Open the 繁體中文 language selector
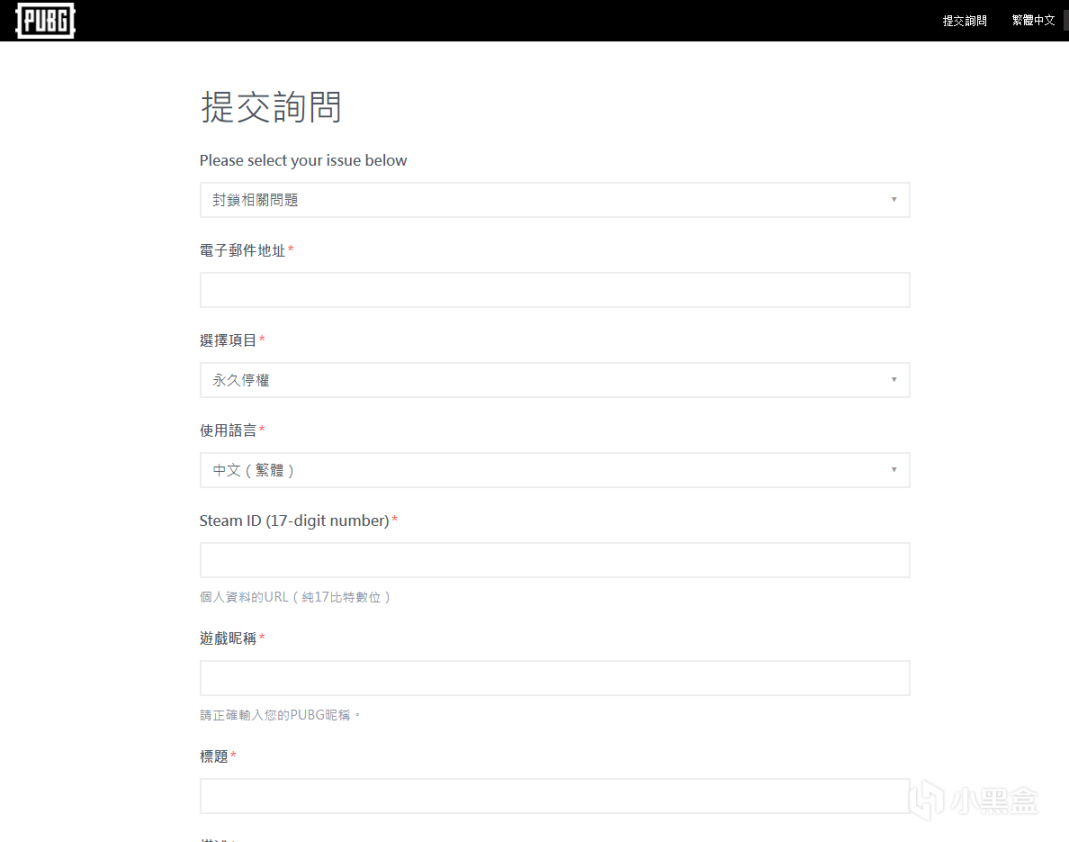 [x=1033, y=20]
